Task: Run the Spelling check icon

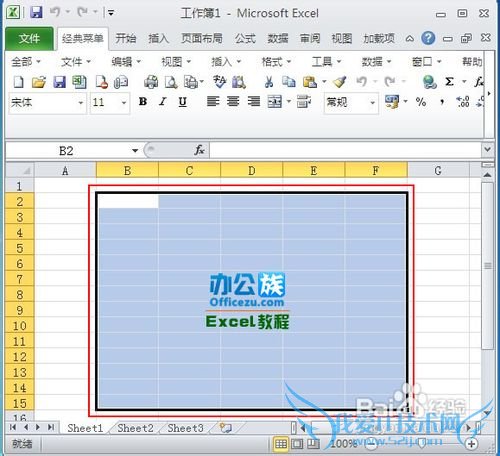Action: [219, 82]
